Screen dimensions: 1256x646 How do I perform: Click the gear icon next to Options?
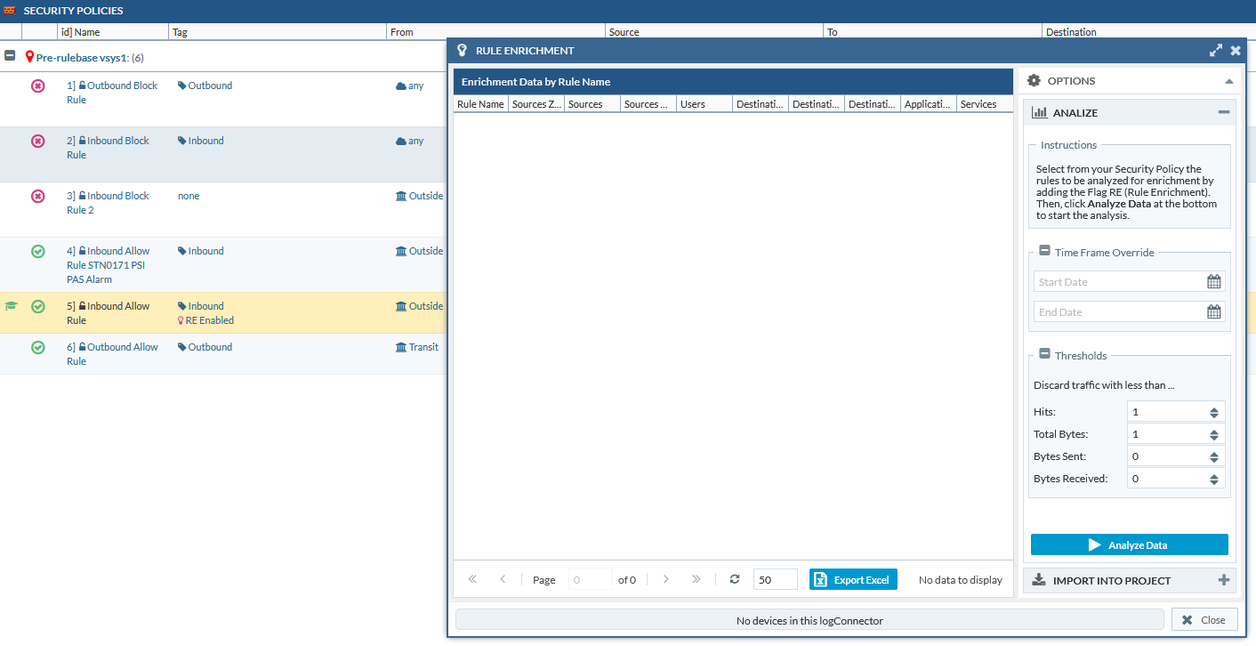[x=1034, y=81]
